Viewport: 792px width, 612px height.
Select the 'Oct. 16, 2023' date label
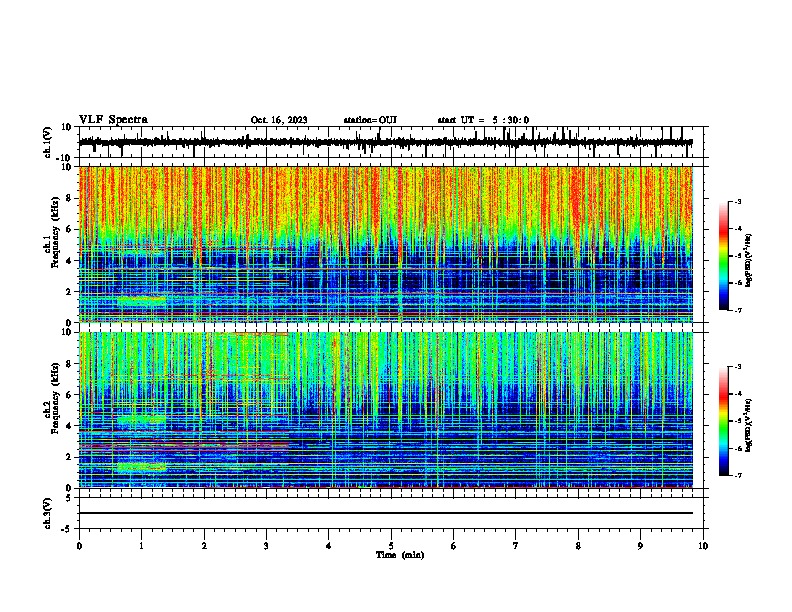click(279, 120)
